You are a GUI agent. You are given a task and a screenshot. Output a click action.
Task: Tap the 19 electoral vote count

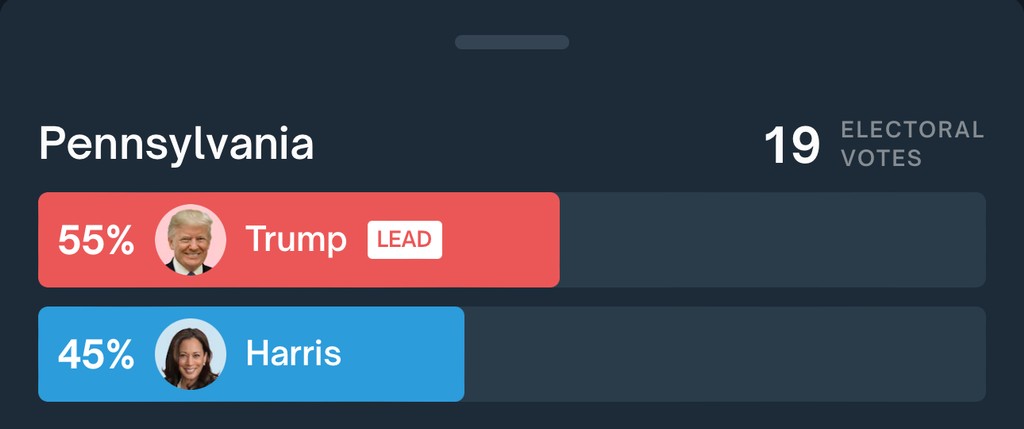point(792,145)
